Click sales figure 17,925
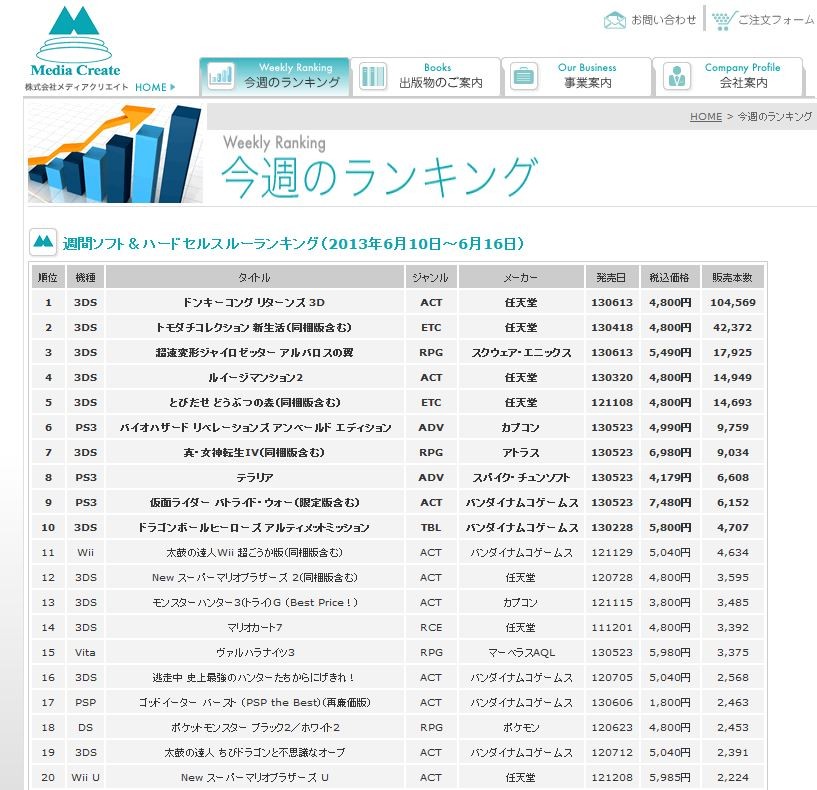817x790 pixels. (733, 352)
